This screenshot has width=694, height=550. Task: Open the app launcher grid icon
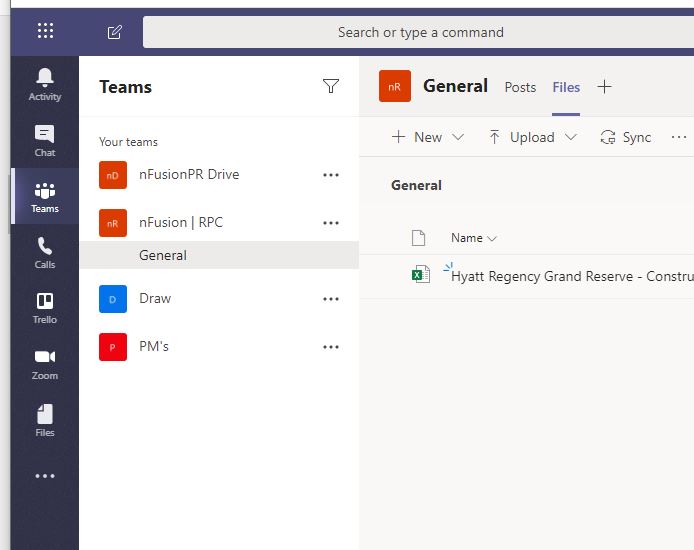click(x=45, y=31)
